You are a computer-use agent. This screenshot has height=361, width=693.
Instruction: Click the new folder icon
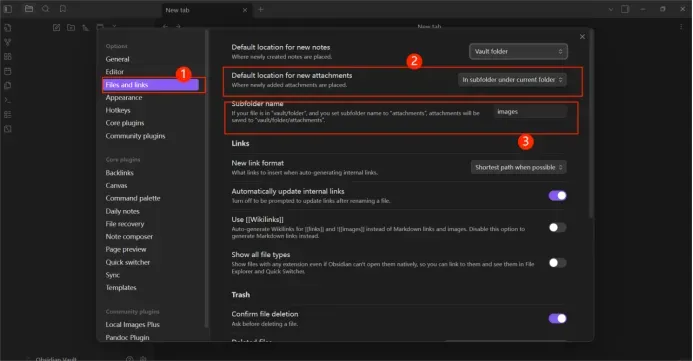(x=71, y=27)
